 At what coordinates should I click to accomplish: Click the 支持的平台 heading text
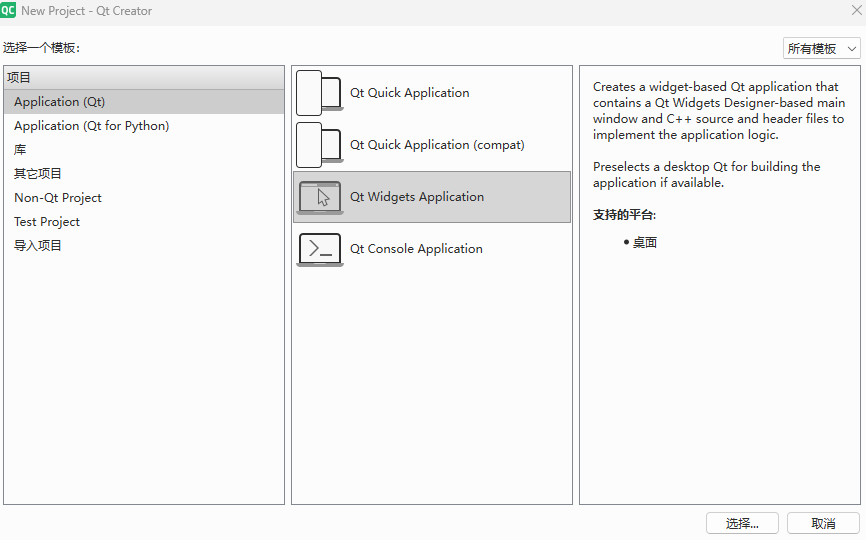pyautogui.click(x=624, y=215)
